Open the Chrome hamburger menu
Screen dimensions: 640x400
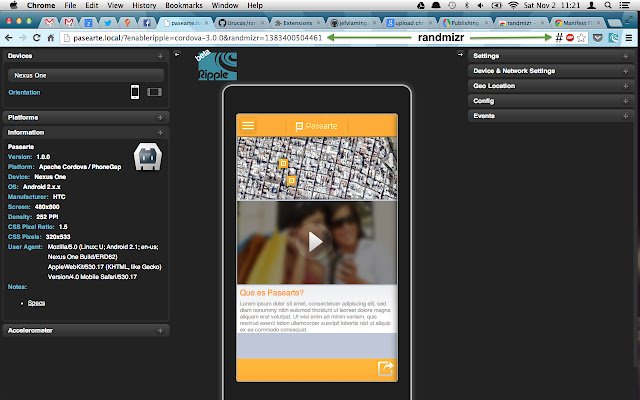629,38
